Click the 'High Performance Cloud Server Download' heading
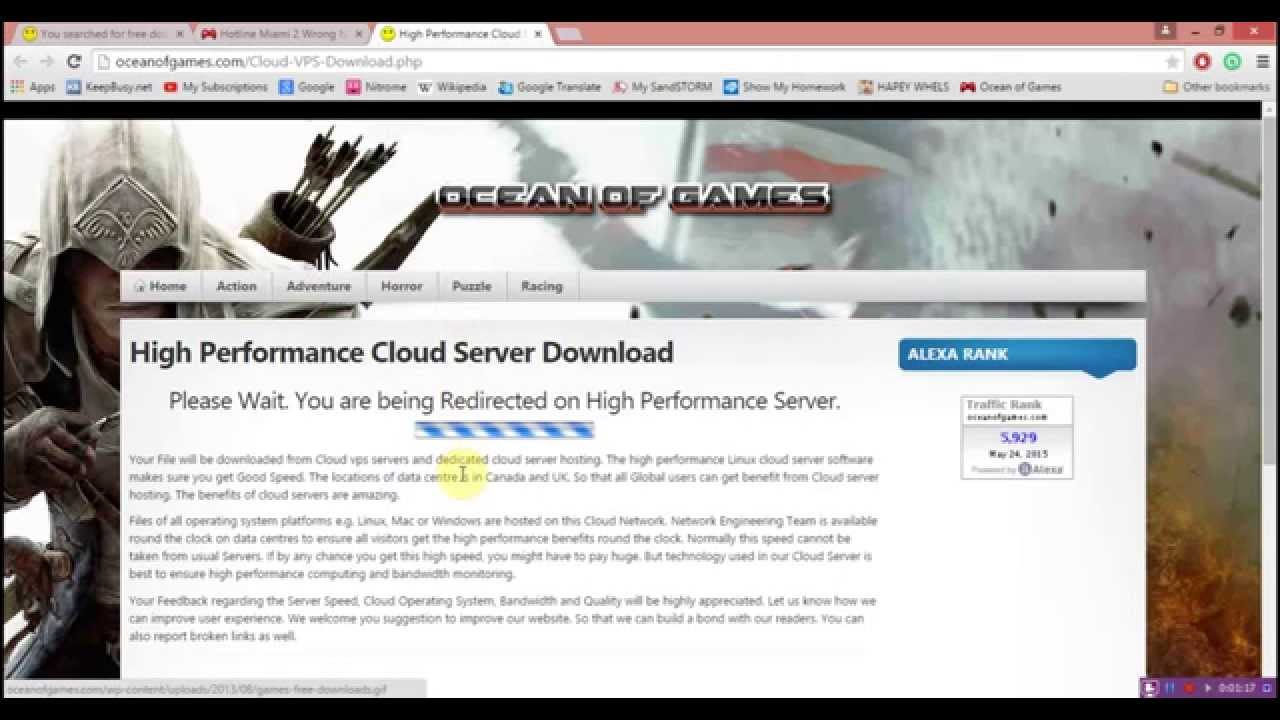Viewport: 1280px width, 720px height. click(x=402, y=352)
